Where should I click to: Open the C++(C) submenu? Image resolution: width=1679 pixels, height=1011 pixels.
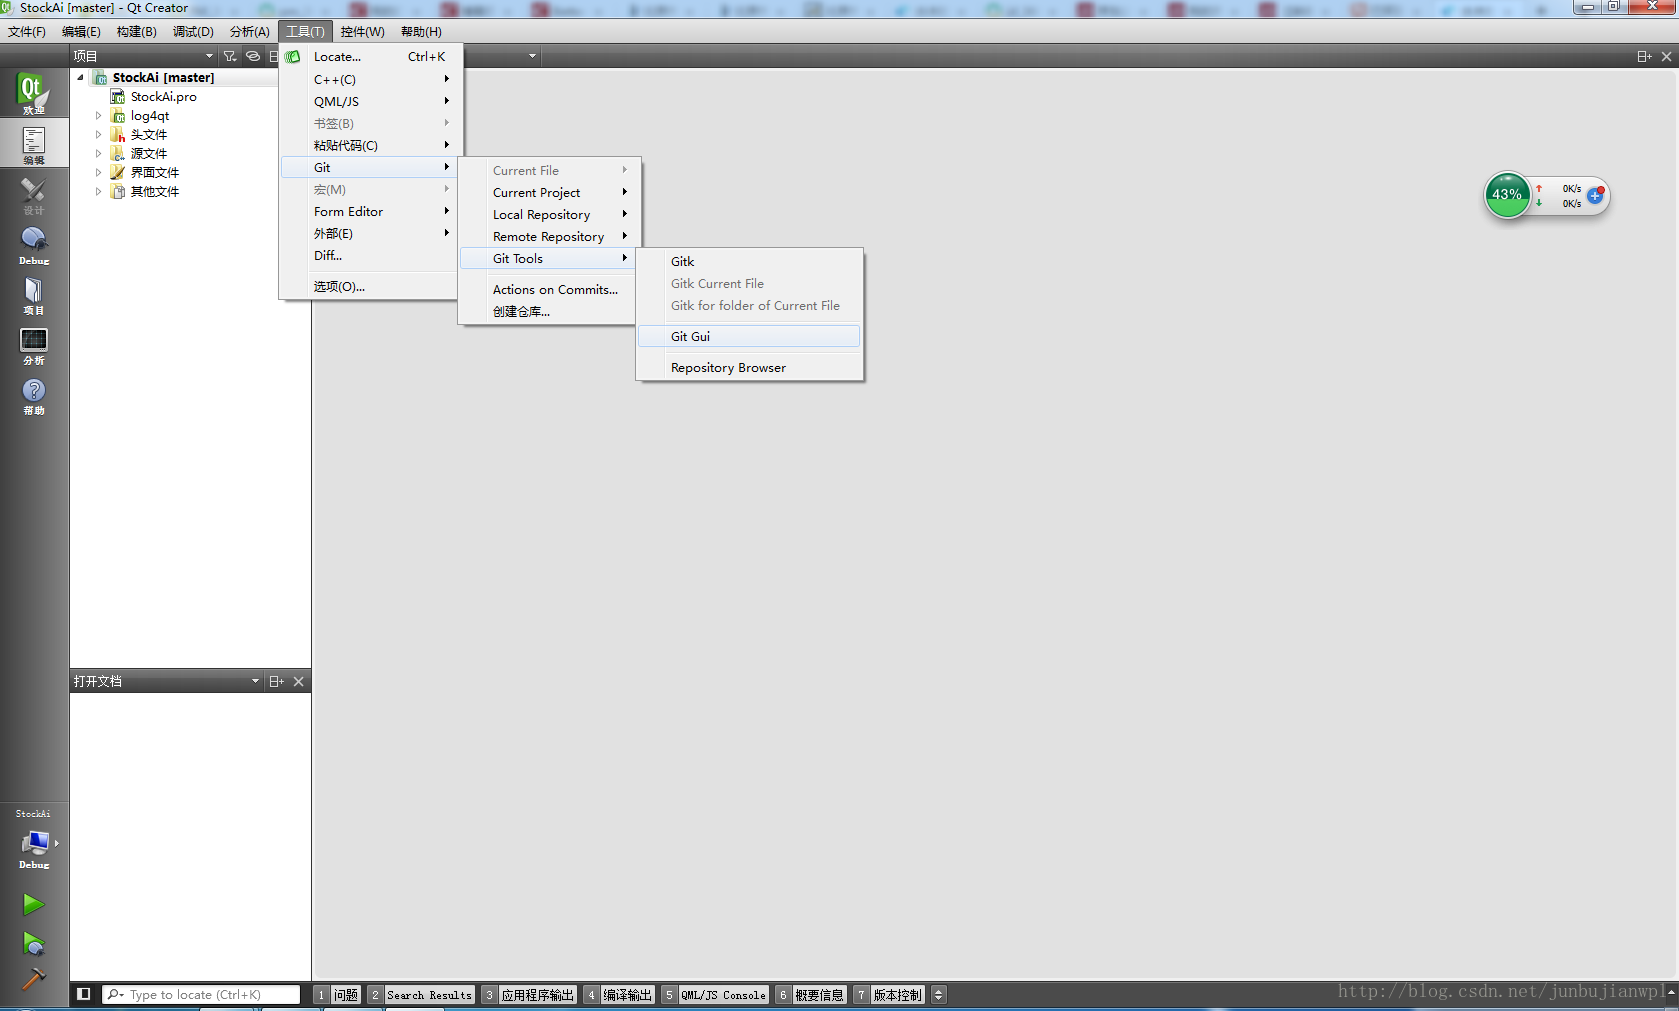tap(371, 79)
